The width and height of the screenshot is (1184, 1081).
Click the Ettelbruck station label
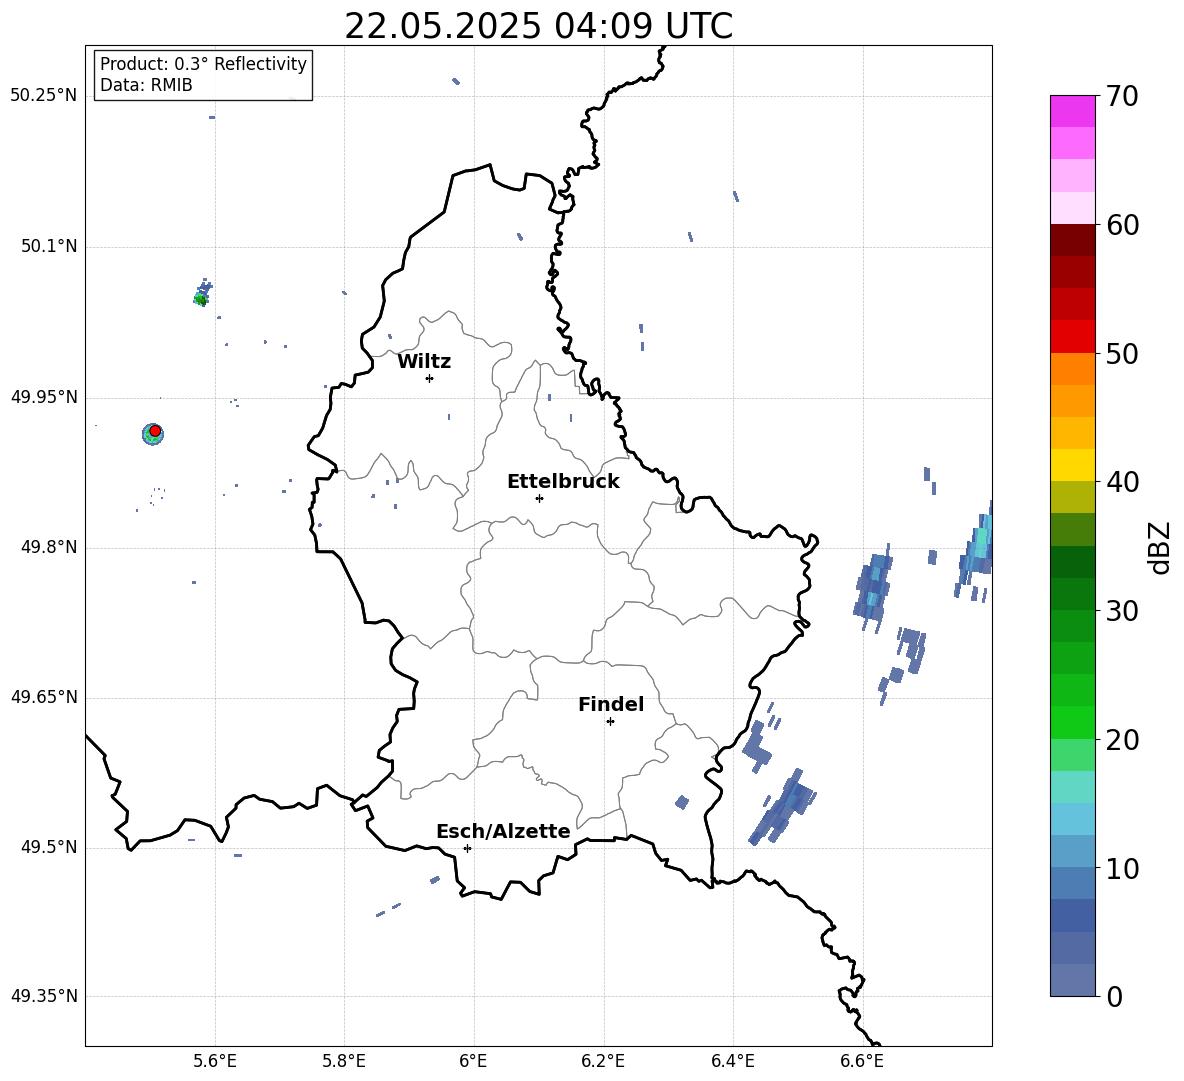point(563,482)
